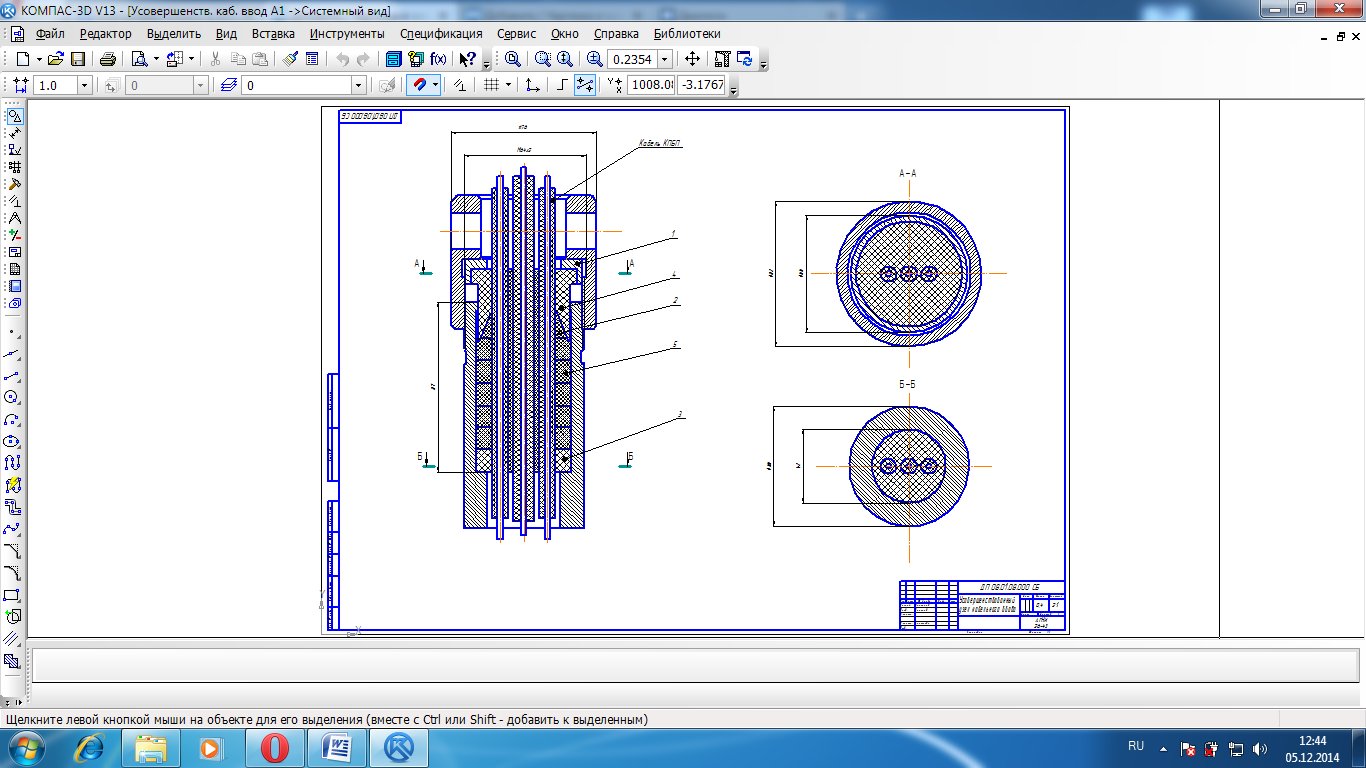The height and width of the screenshot is (768, 1366).
Task: Open the Variables f(x) tool
Action: pyautogui.click(x=438, y=59)
